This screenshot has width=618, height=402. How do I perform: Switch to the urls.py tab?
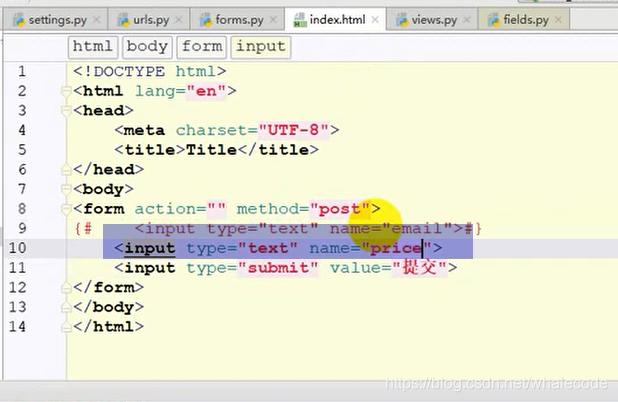pos(149,20)
